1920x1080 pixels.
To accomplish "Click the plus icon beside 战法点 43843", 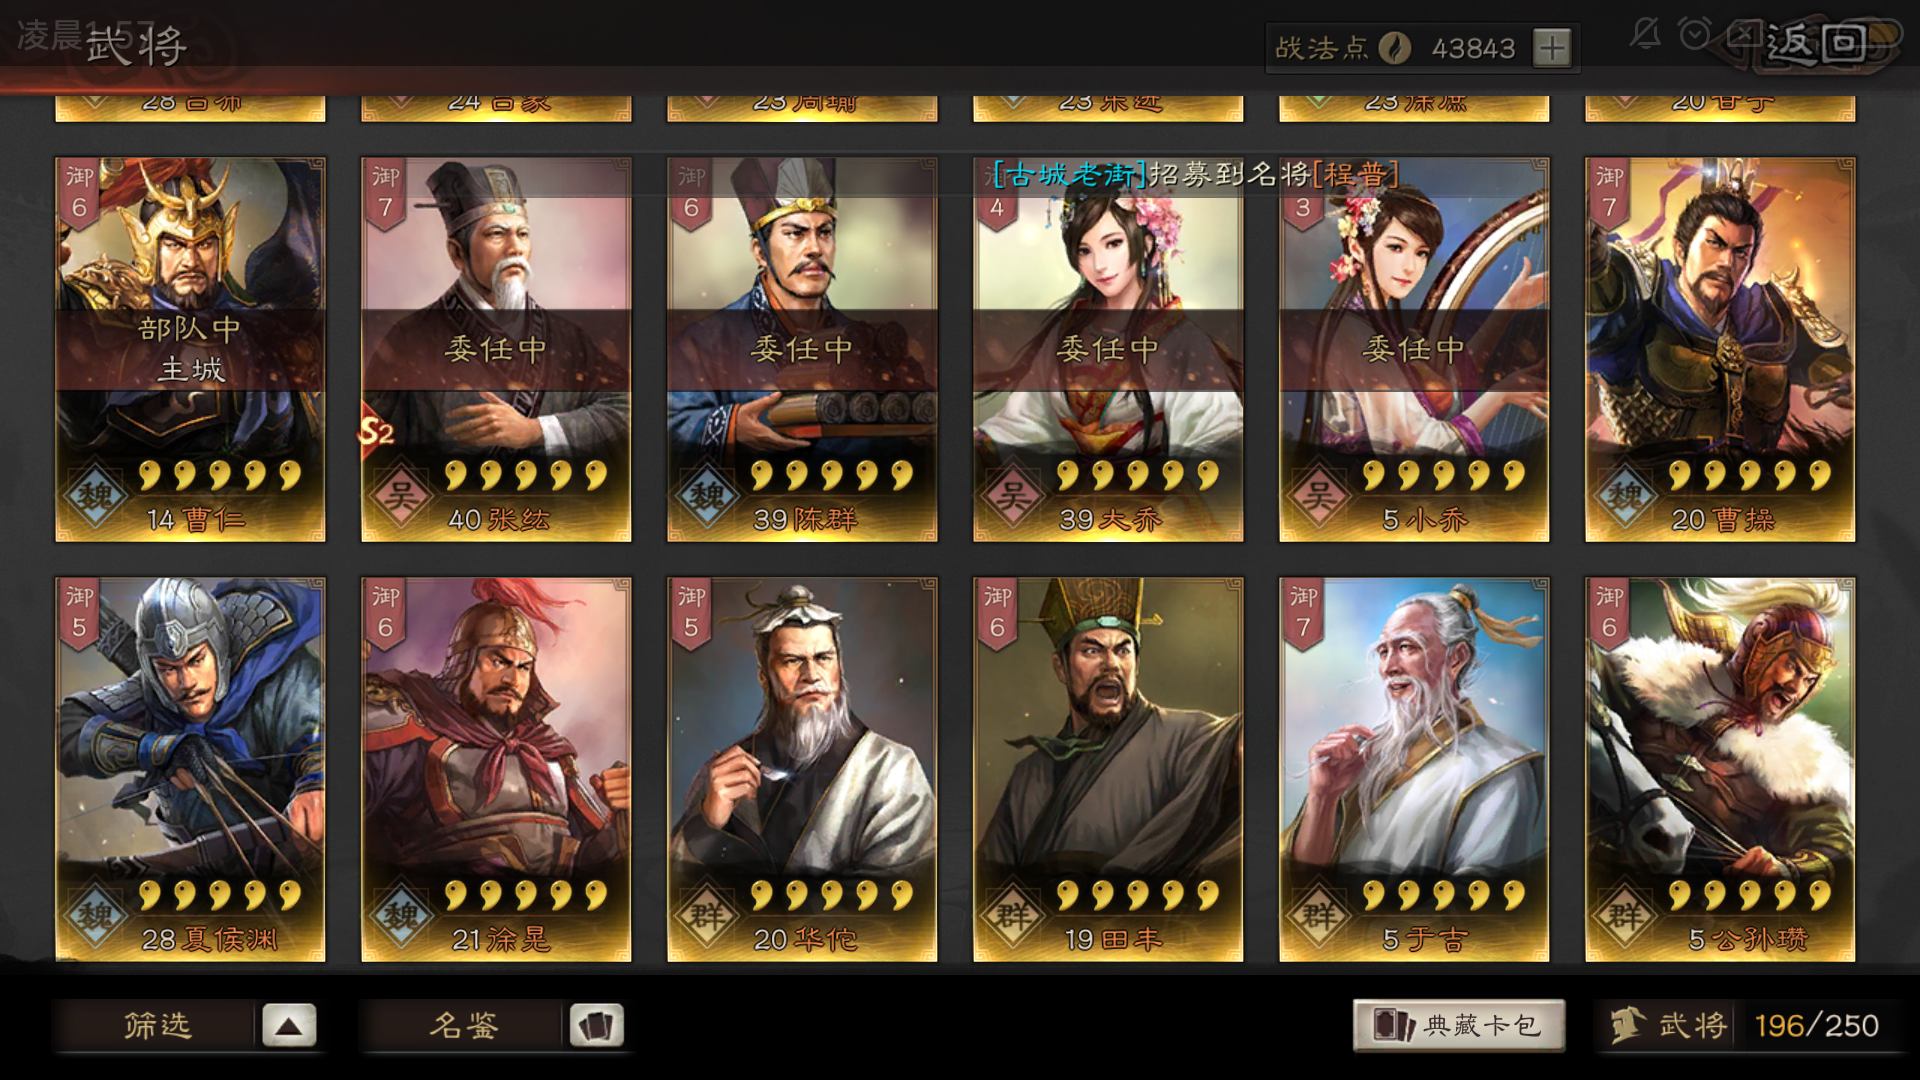I will 1552,48.
